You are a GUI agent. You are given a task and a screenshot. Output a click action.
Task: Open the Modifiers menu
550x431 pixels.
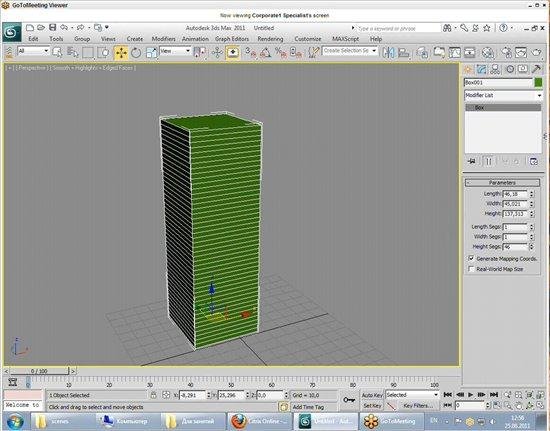click(x=163, y=39)
